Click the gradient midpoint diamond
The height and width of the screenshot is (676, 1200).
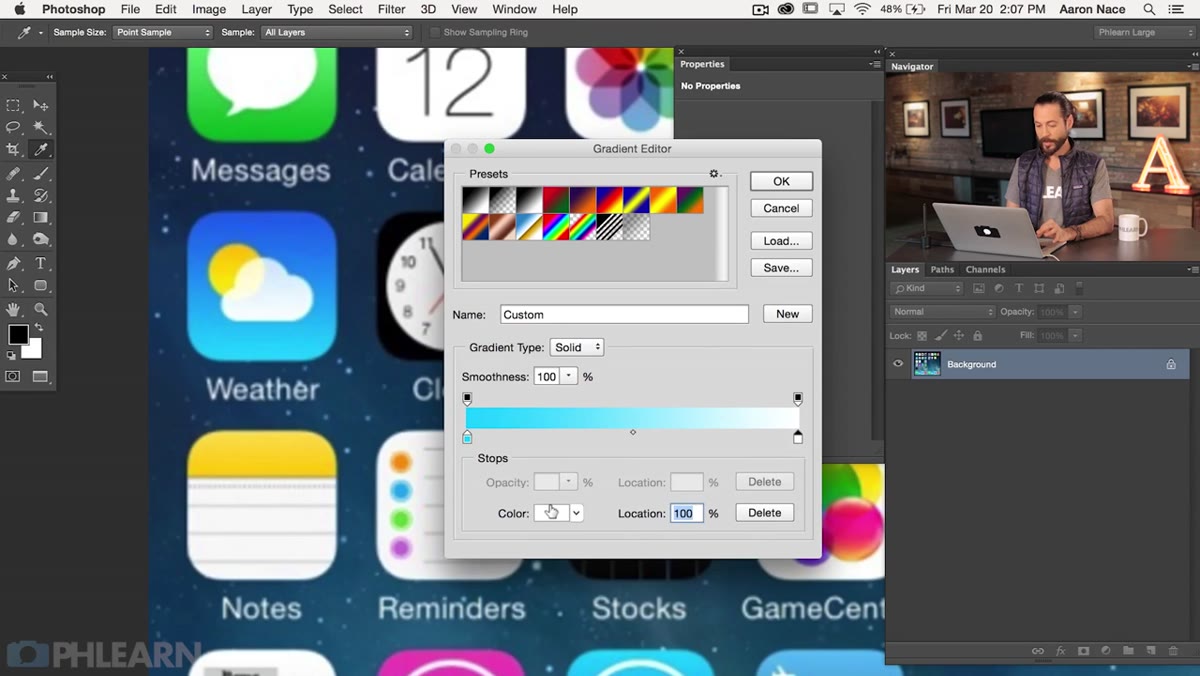[633, 432]
